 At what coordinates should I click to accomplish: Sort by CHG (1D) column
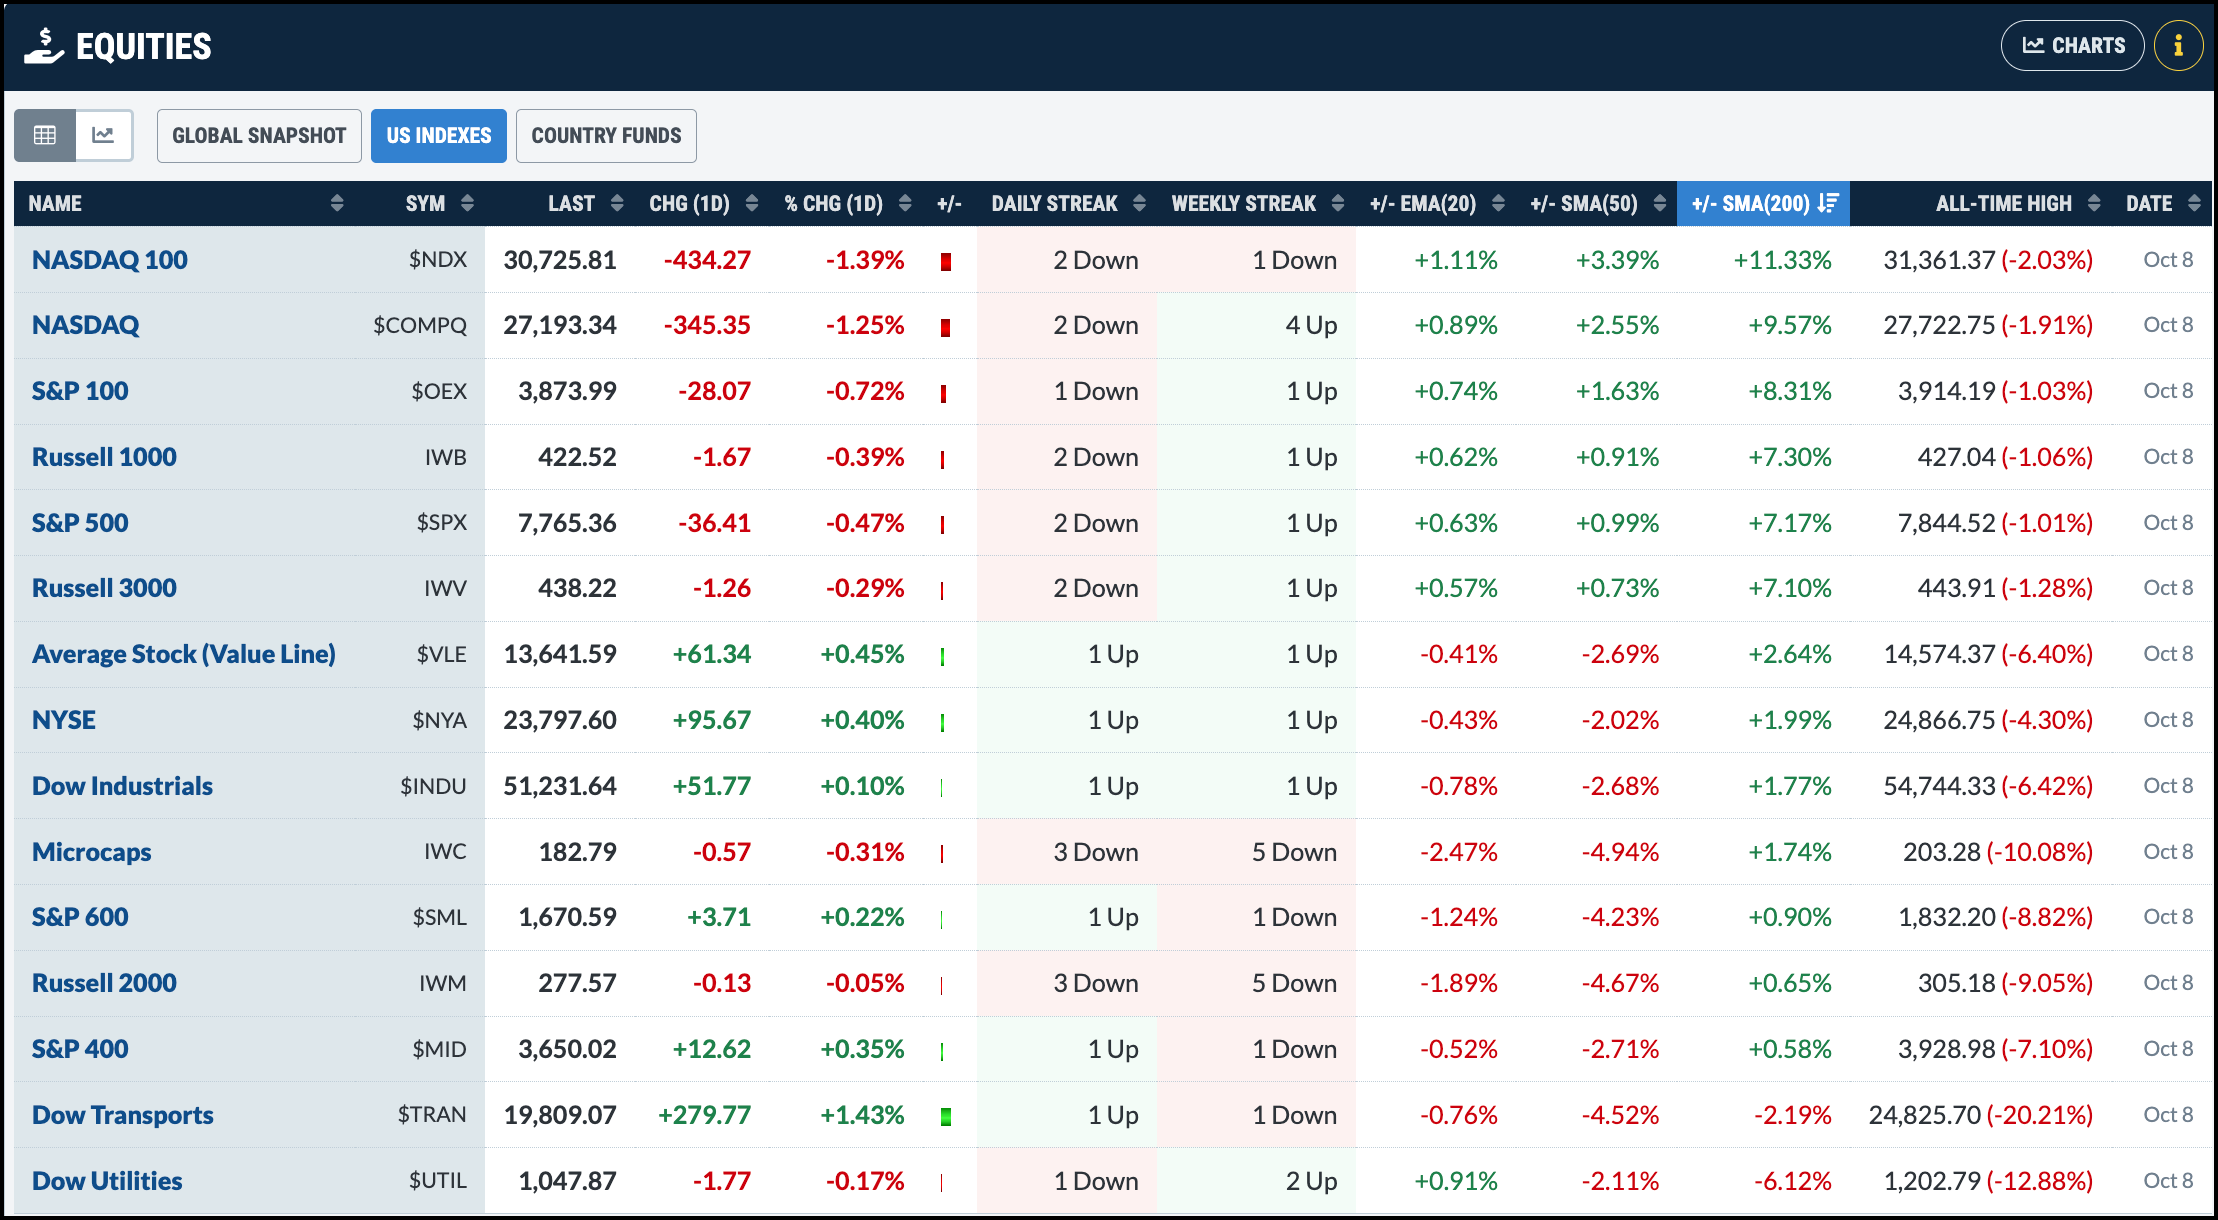point(704,203)
